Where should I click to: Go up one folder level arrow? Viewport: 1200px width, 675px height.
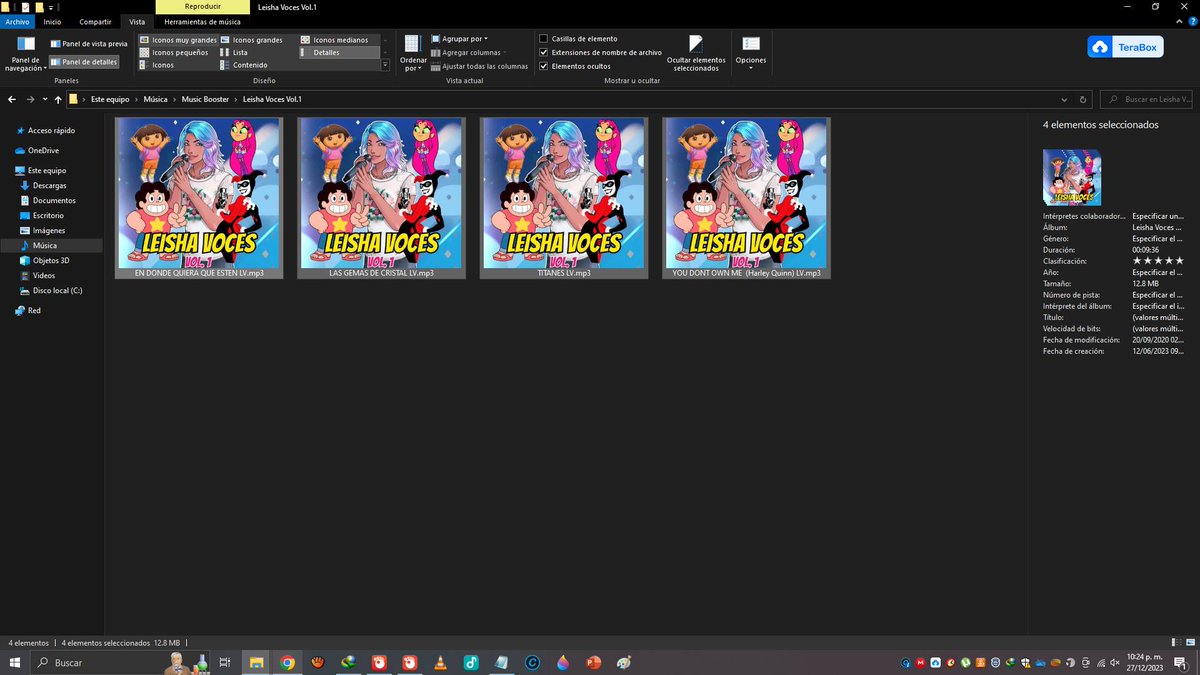[59, 99]
